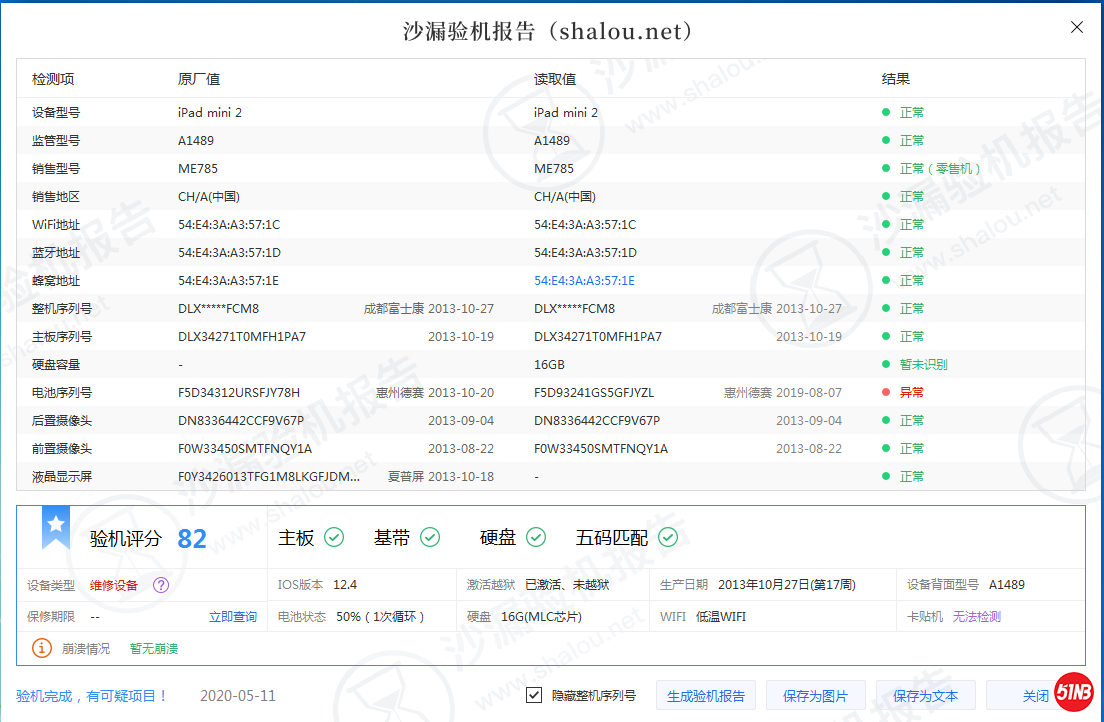Click the 无法检测 link beside 卡贴机
Image resolution: width=1104 pixels, height=722 pixels.
point(976,617)
